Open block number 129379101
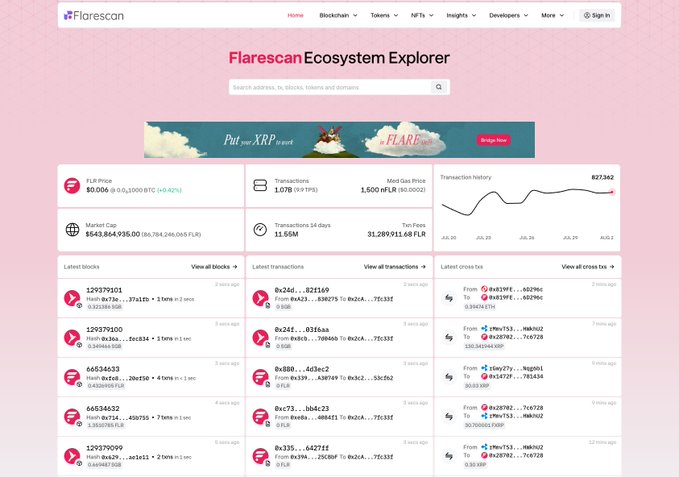 (x=104, y=290)
